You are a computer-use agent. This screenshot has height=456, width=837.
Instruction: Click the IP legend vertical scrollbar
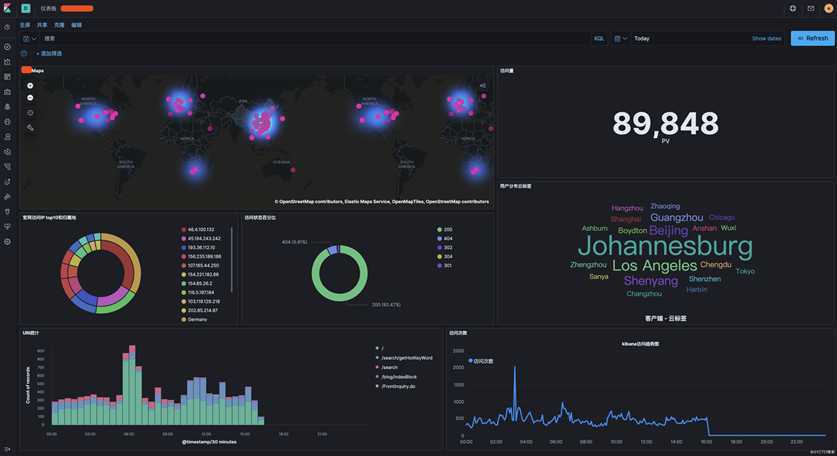pyautogui.click(x=232, y=260)
